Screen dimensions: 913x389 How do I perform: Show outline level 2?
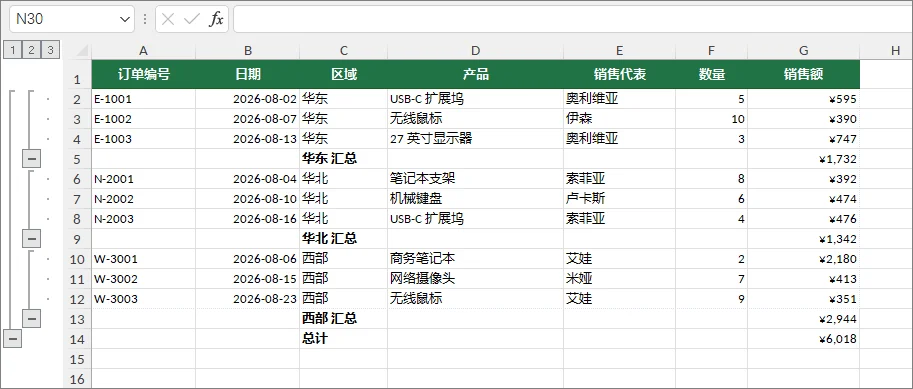click(x=31, y=50)
